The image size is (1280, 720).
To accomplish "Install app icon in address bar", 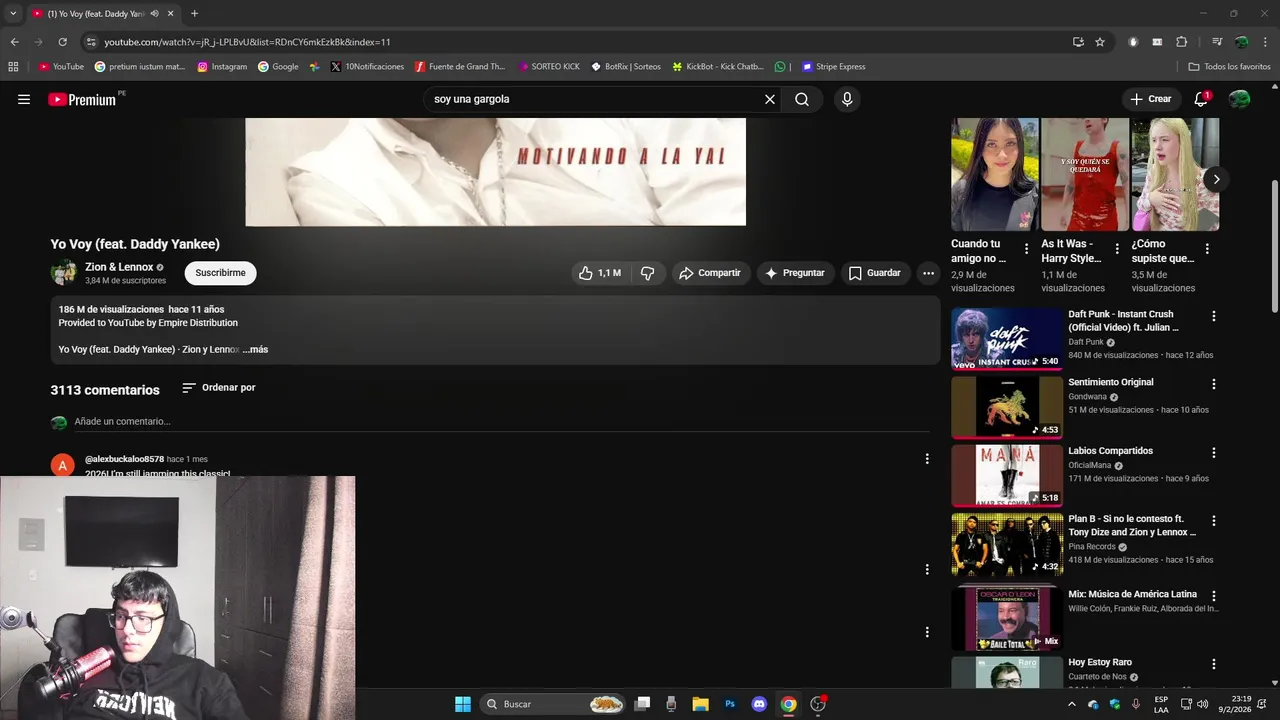I will tap(1078, 42).
